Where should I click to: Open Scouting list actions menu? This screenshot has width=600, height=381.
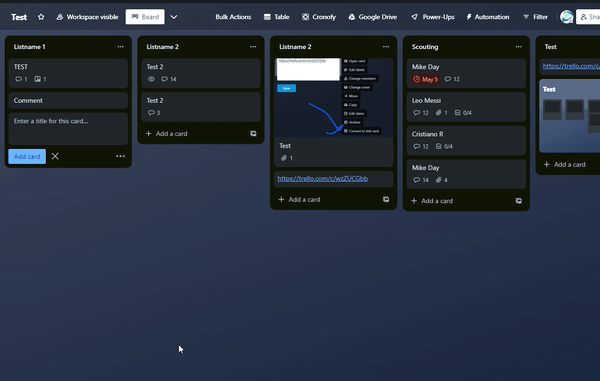(519, 47)
